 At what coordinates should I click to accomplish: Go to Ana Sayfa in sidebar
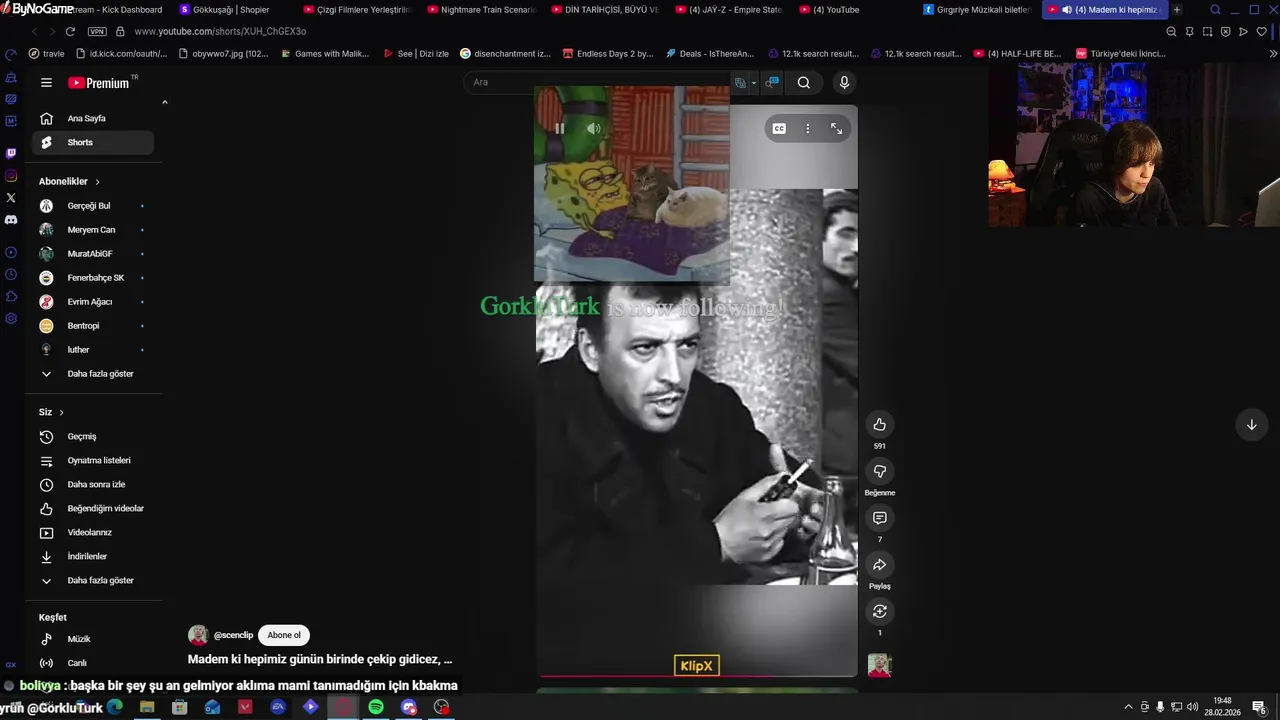click(95, 118)
